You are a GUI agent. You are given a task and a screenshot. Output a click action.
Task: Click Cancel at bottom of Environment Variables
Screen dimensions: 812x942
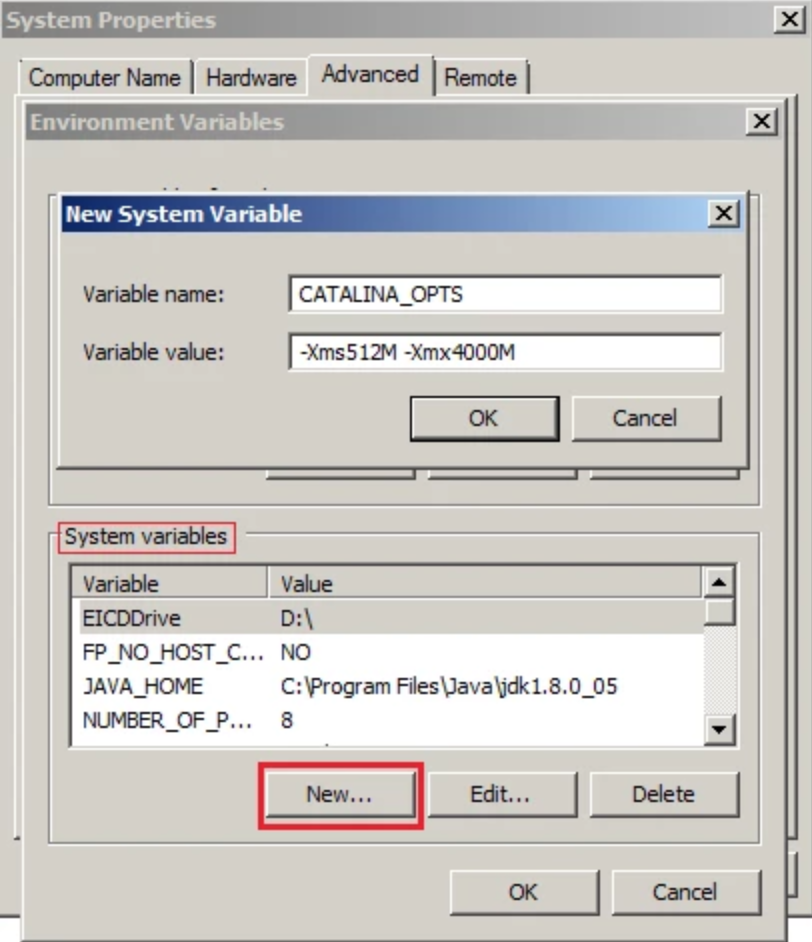click(685, 892)
